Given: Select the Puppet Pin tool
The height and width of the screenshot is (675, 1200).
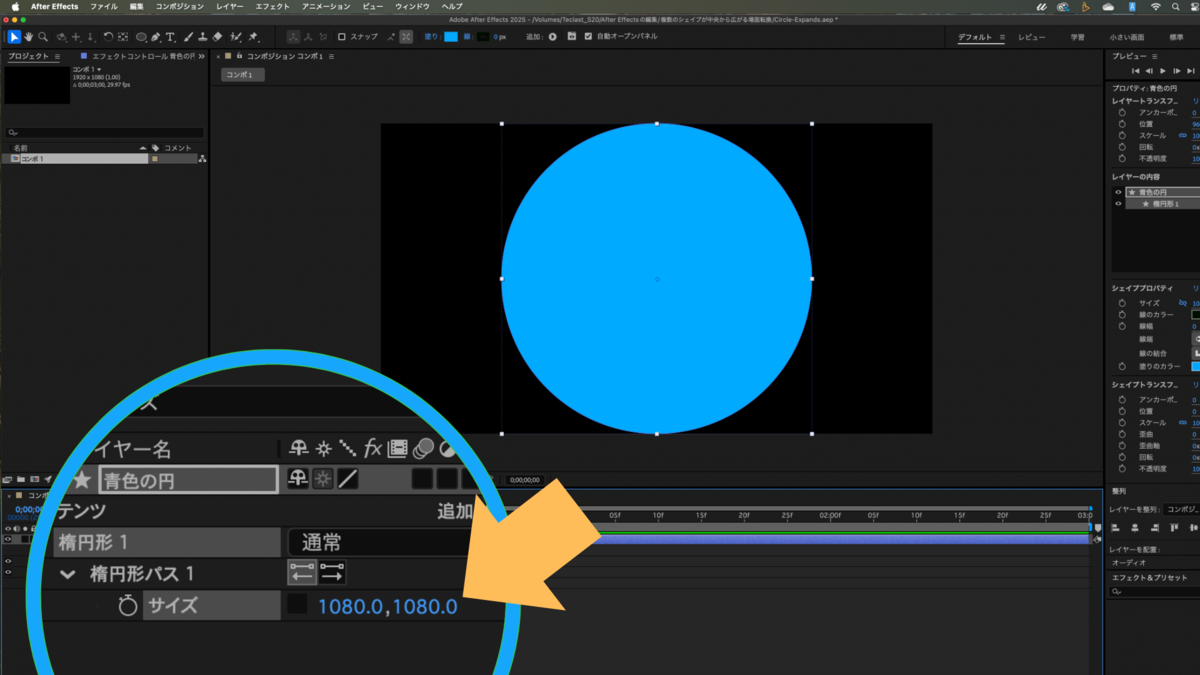Looking at the screenshot, I should [253, 37].
